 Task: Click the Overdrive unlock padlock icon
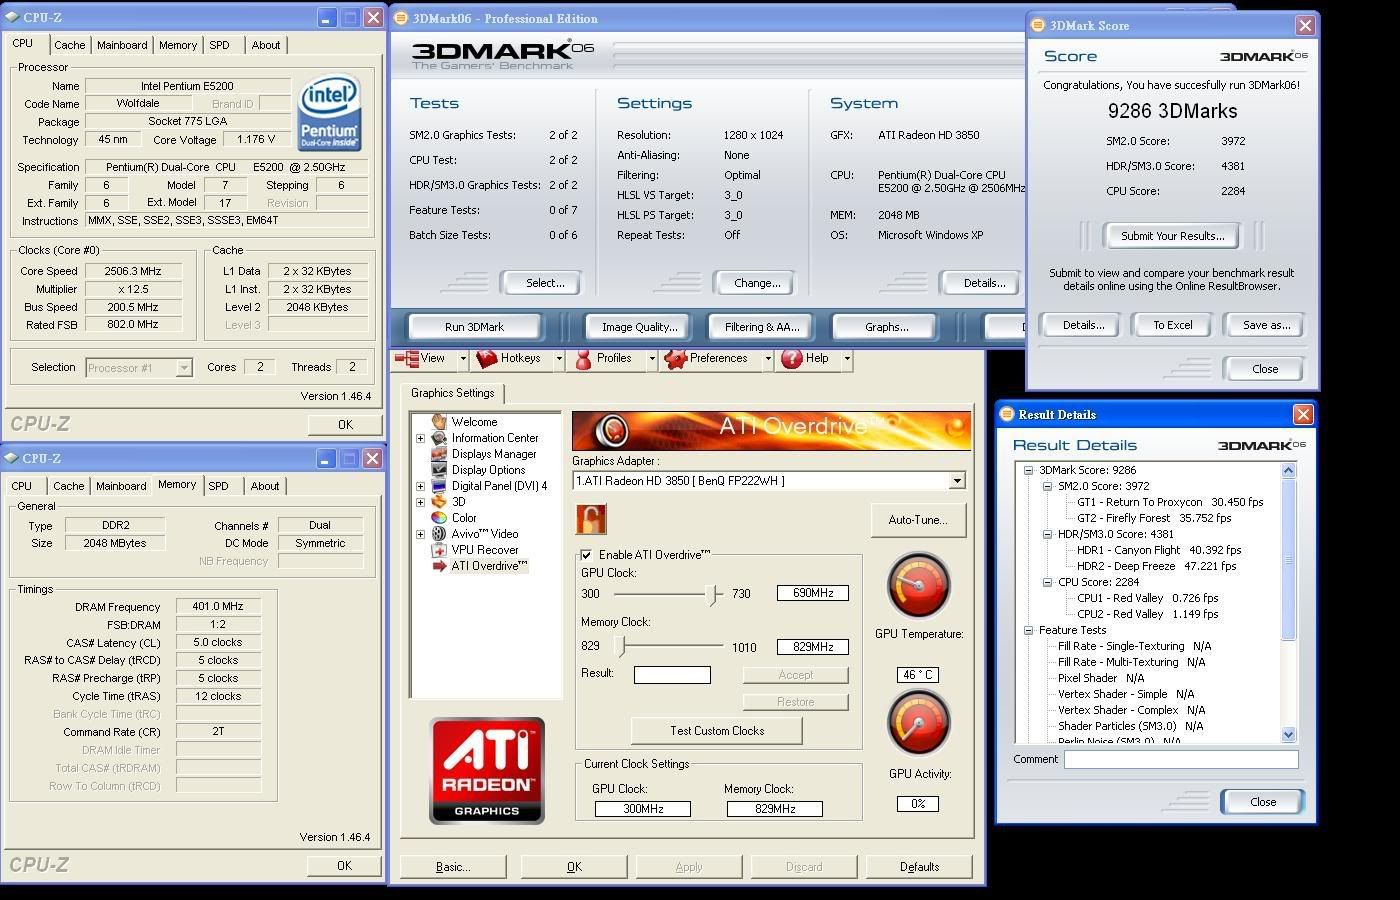click(x=591, y=519)
